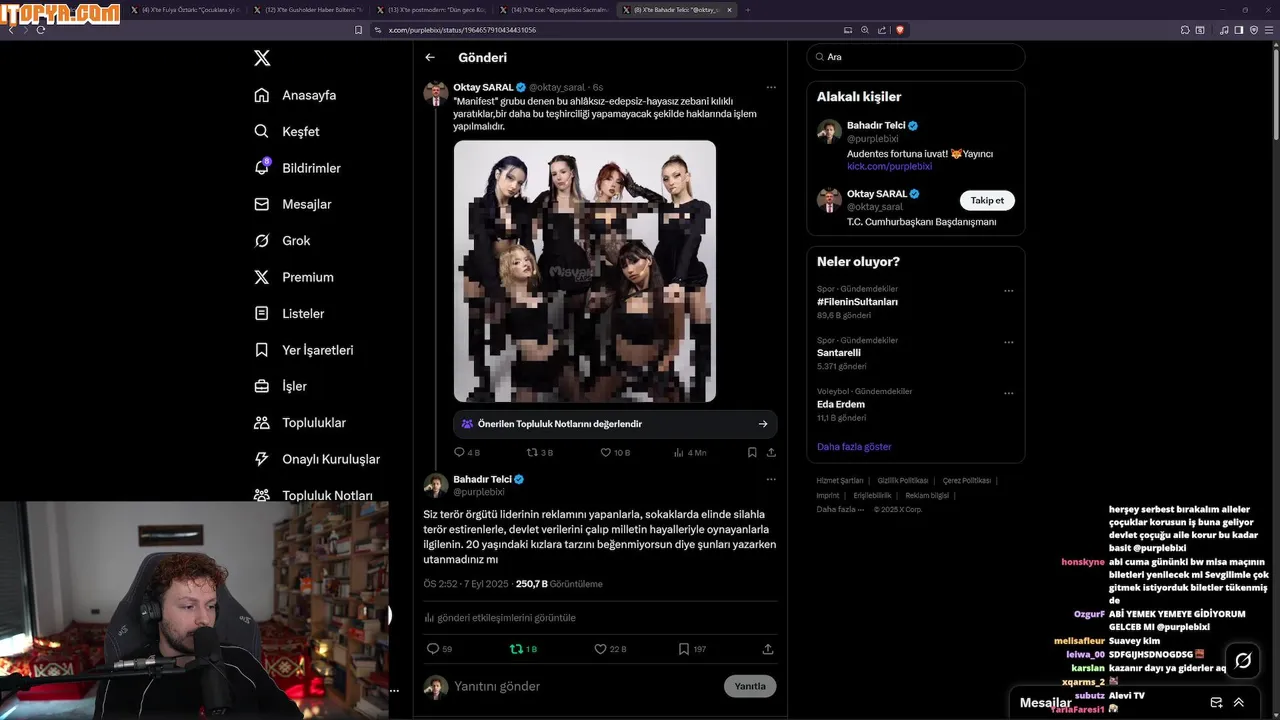
Task: Open options for Santarelli trend
Action: tap(1008, 342)
